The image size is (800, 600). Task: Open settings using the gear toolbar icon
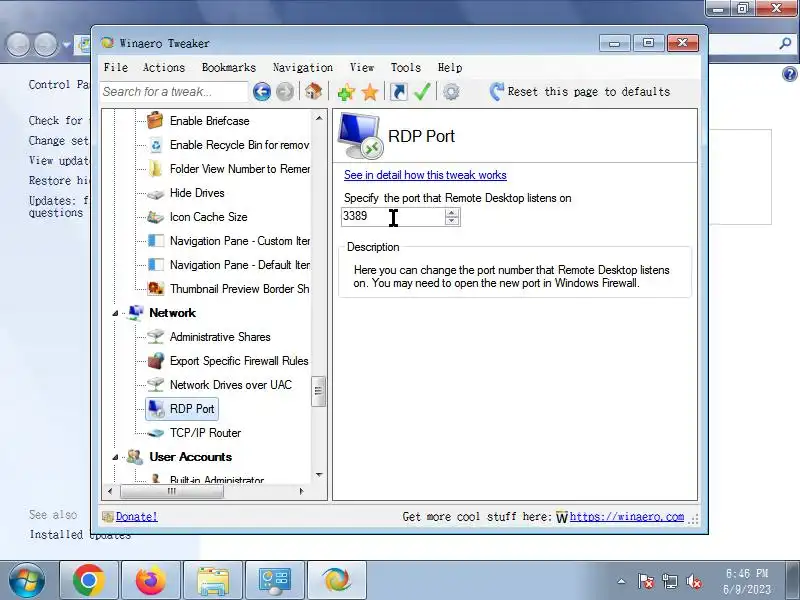tap(451, 92)
